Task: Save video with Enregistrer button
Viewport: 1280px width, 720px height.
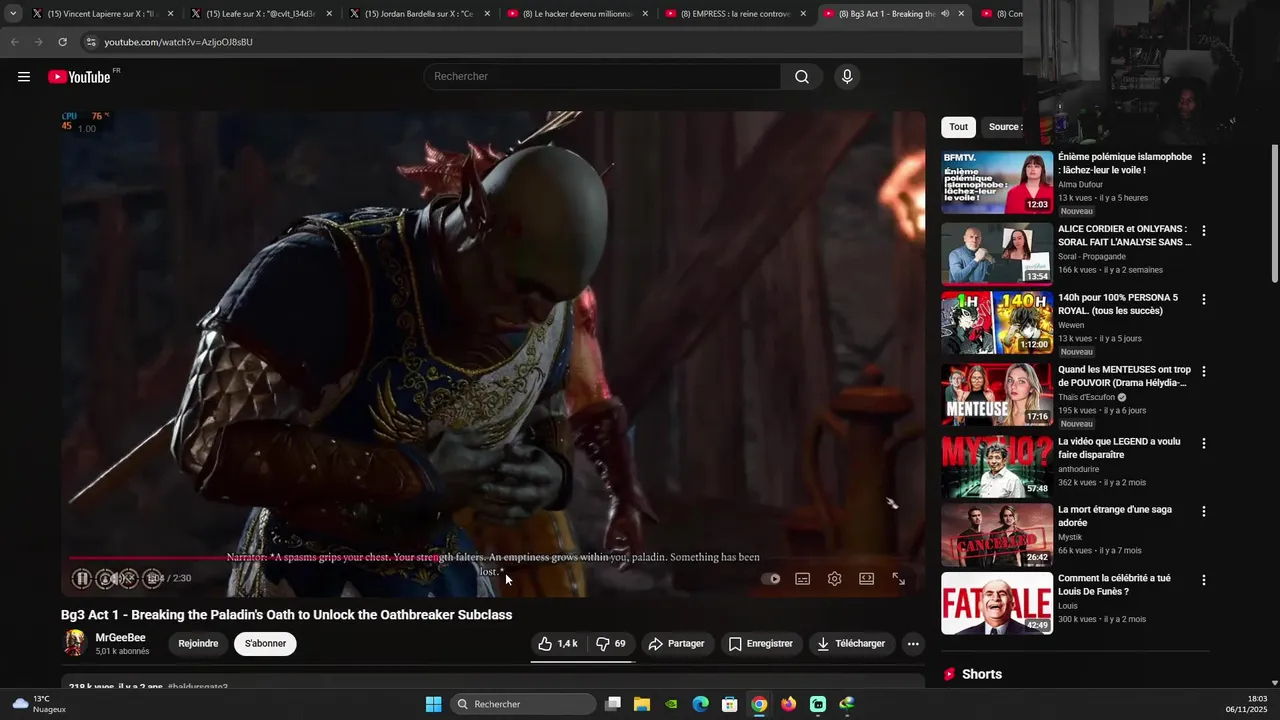Action: 761,644
